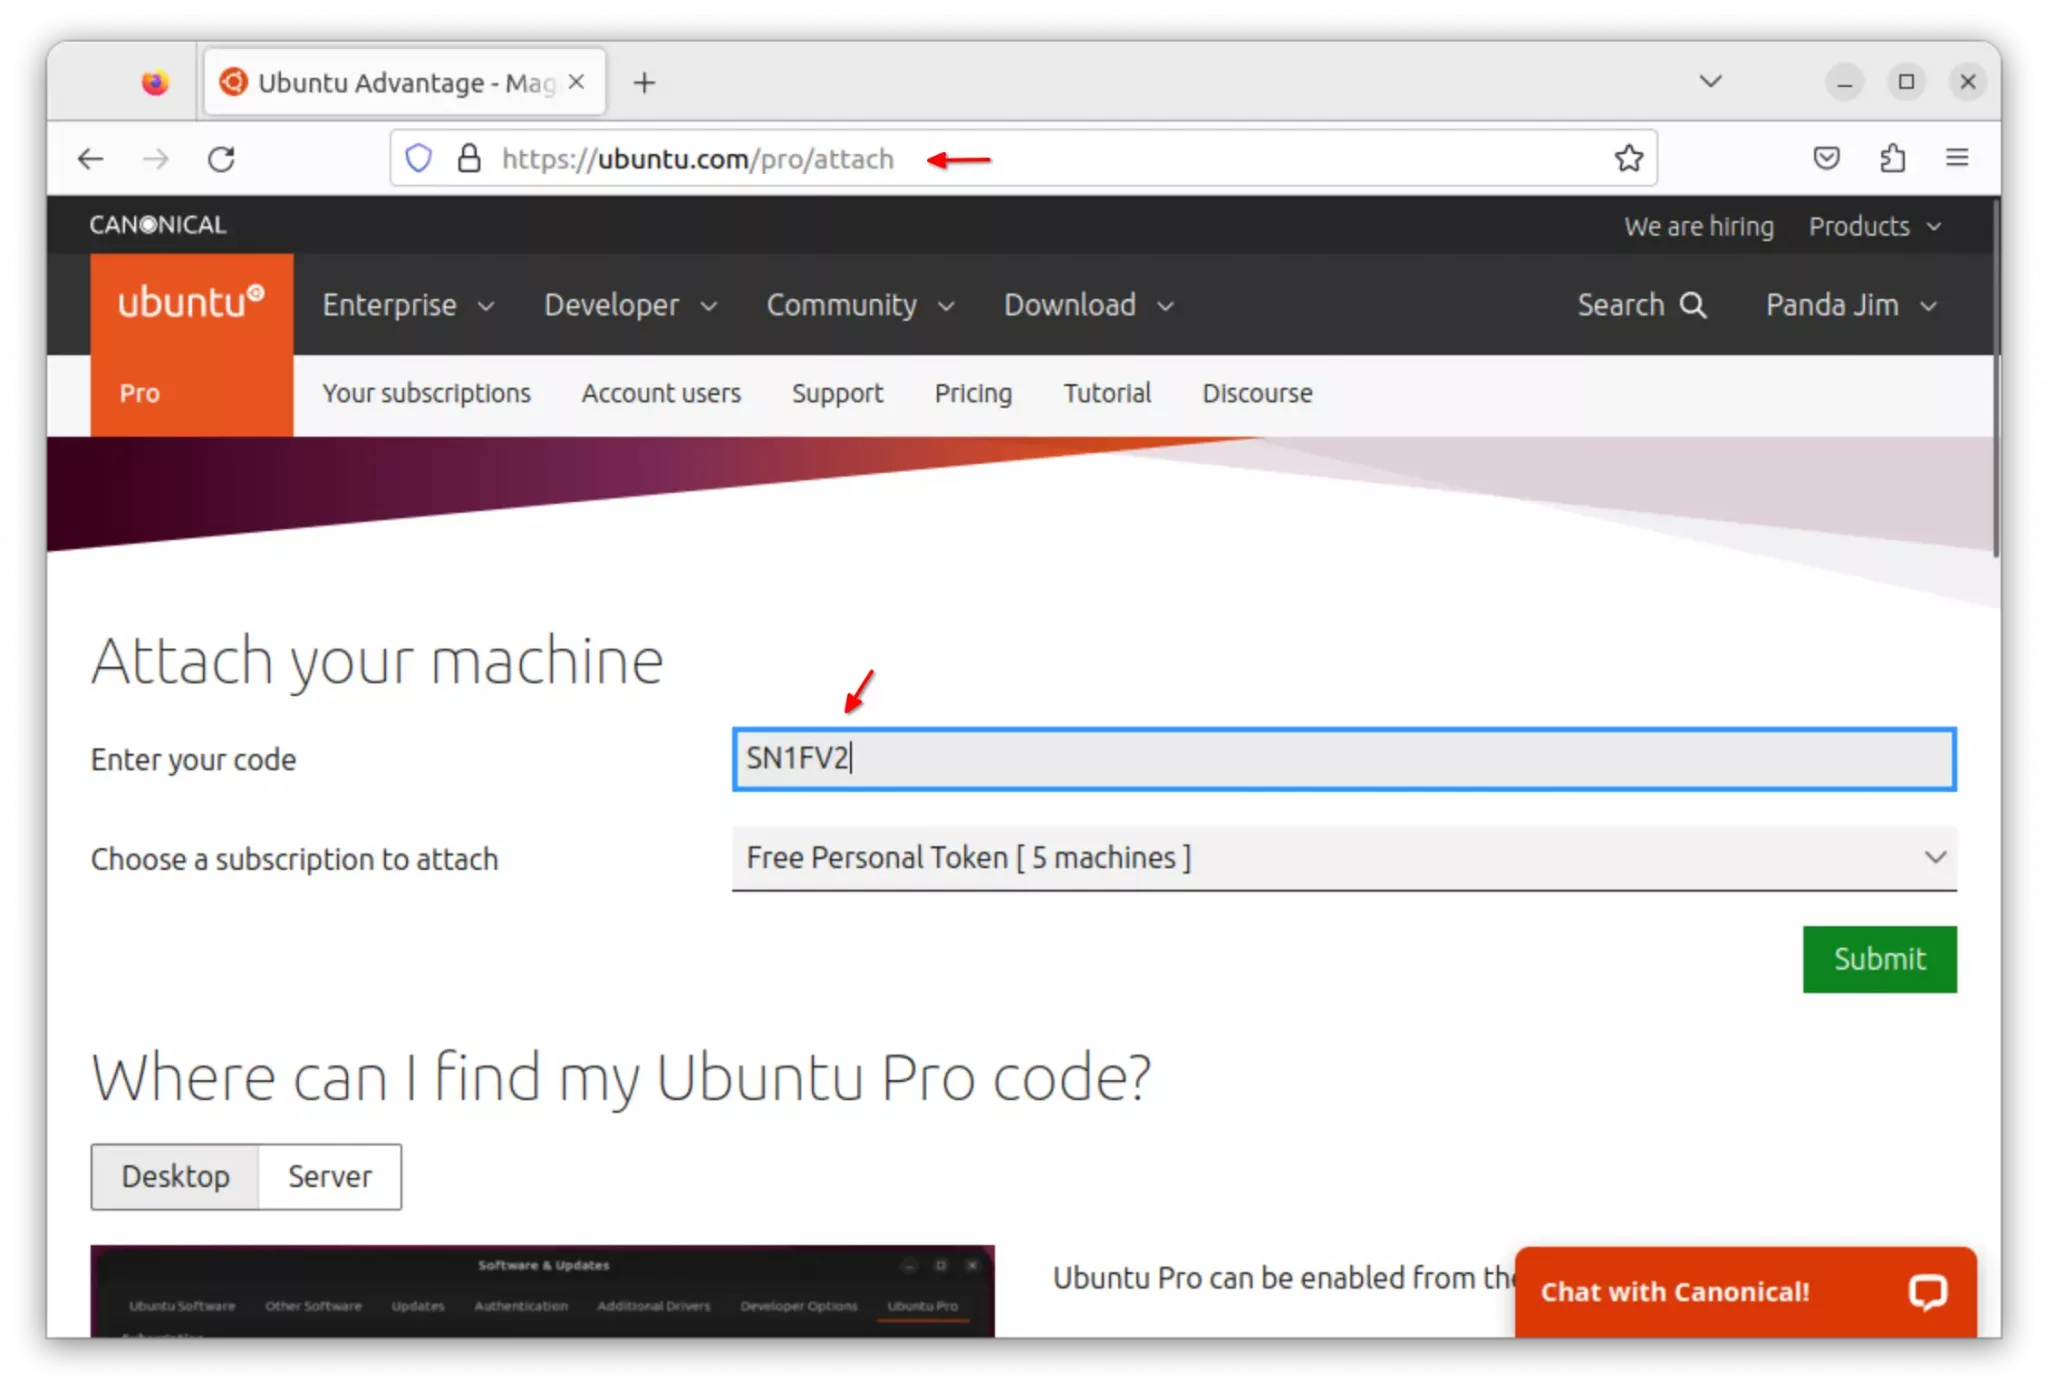Viewport: 2048px width, 1390px height.
Task: Open the Firefox hamburger menu
Action: click(1957, 158)
